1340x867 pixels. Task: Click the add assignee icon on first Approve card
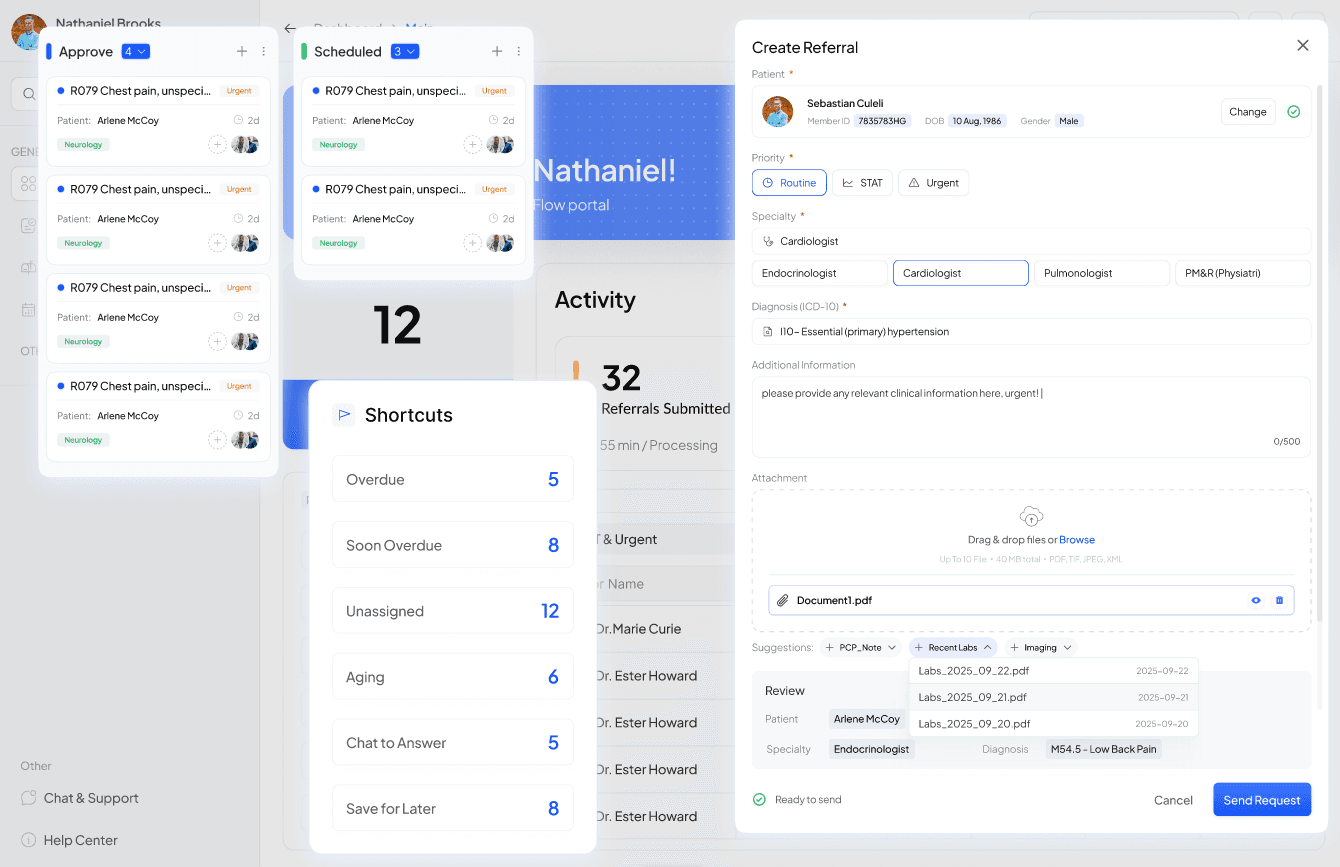(x=217, y=144)
